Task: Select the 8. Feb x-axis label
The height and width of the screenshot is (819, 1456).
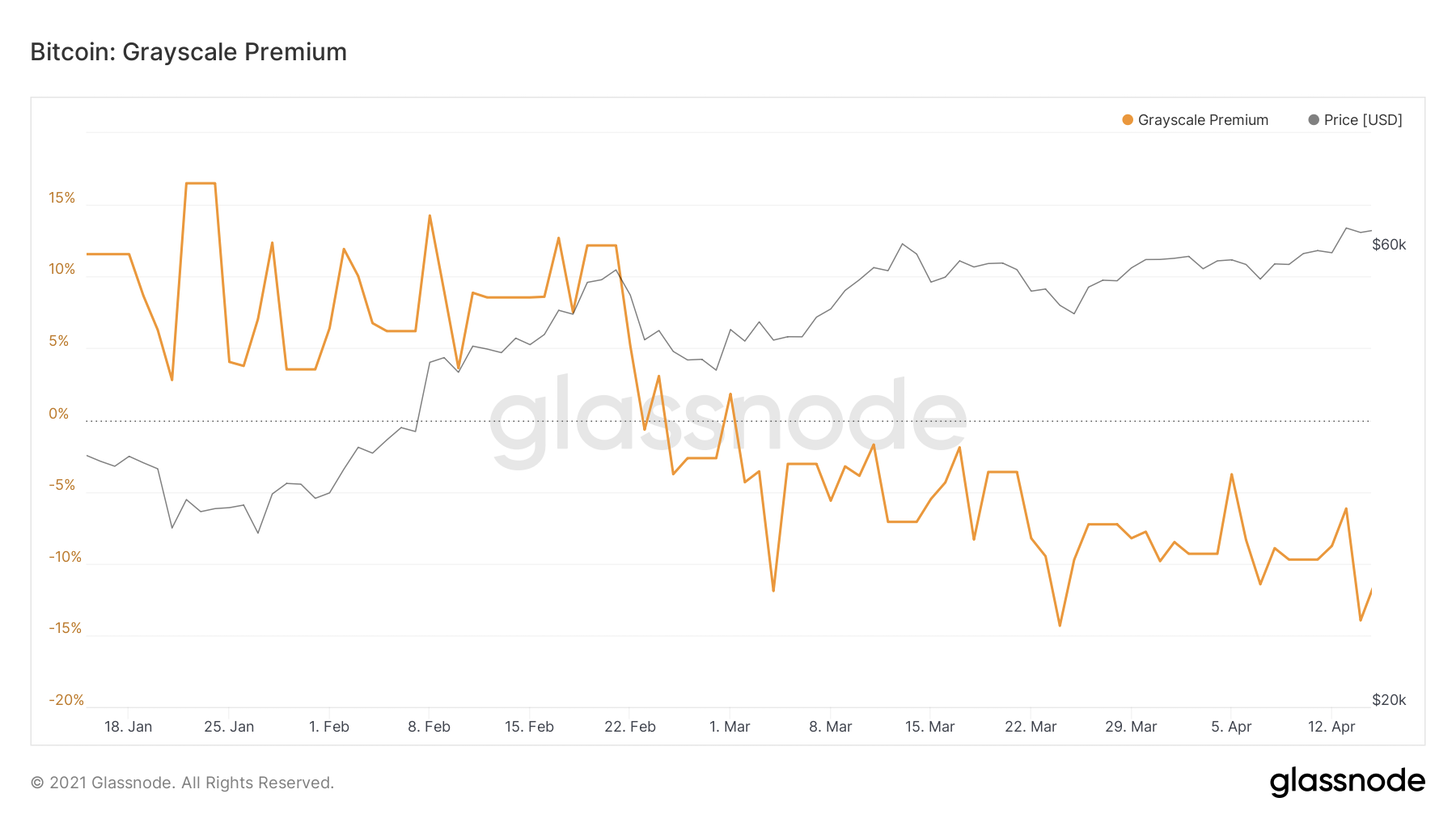Action: [428, 727]
